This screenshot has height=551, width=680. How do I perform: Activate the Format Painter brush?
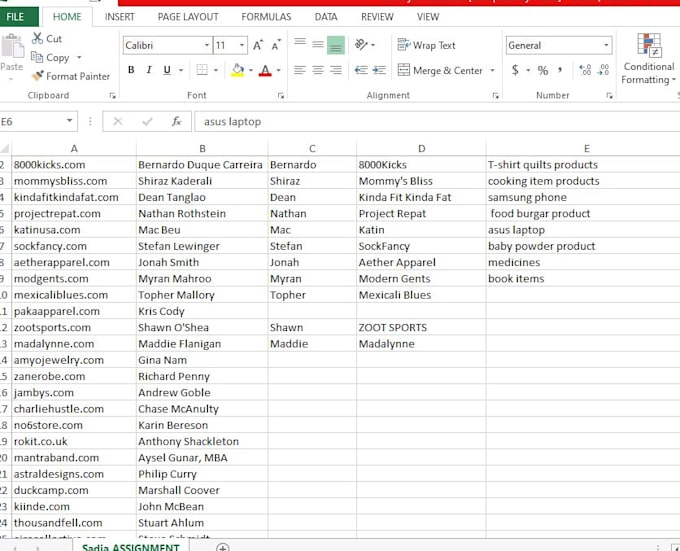(38, 76)
